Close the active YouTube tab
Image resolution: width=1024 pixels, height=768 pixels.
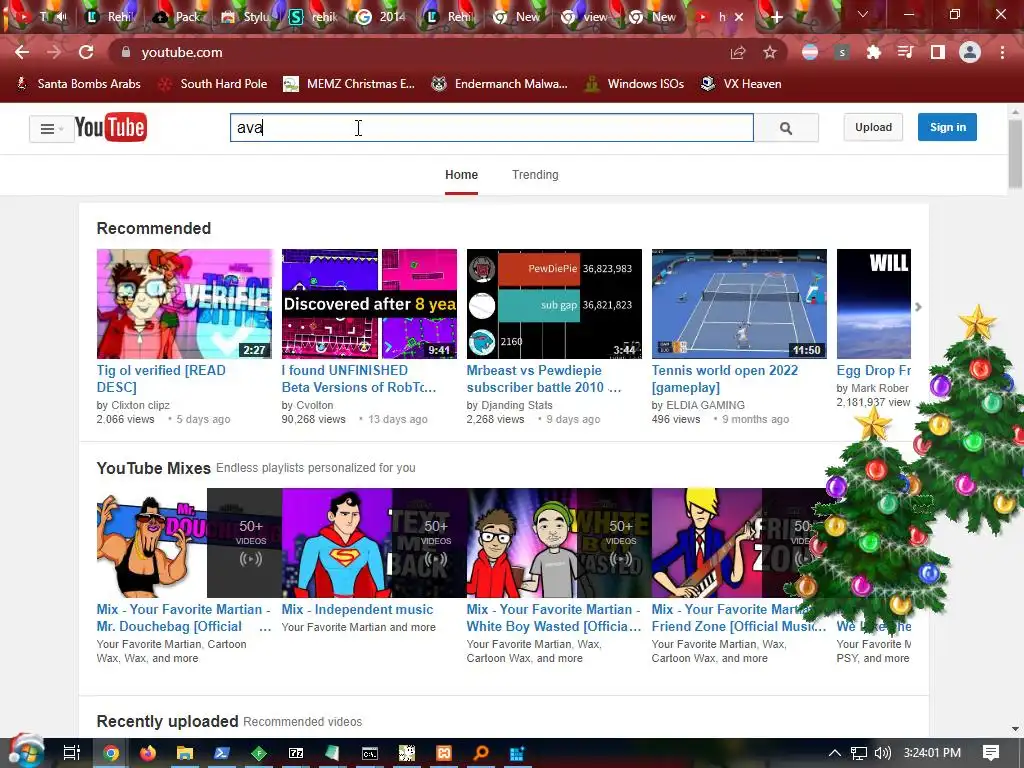(739, 17)
